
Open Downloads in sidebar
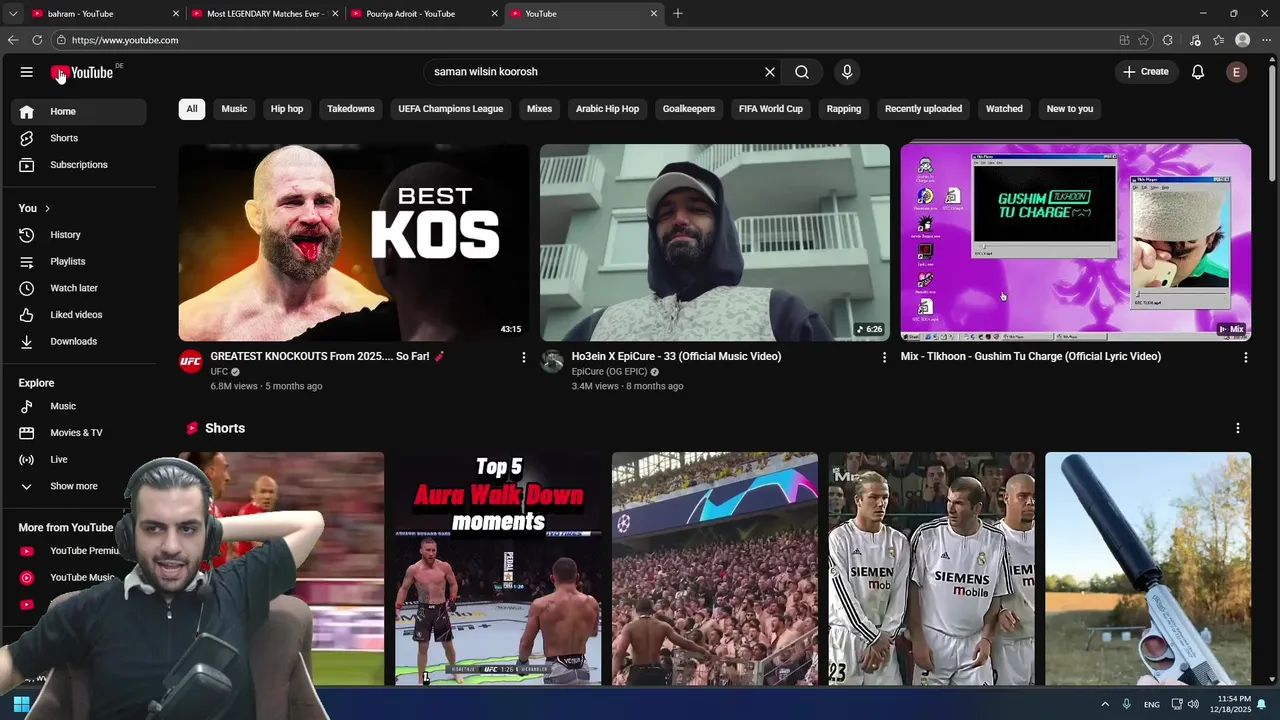[78, 341]
